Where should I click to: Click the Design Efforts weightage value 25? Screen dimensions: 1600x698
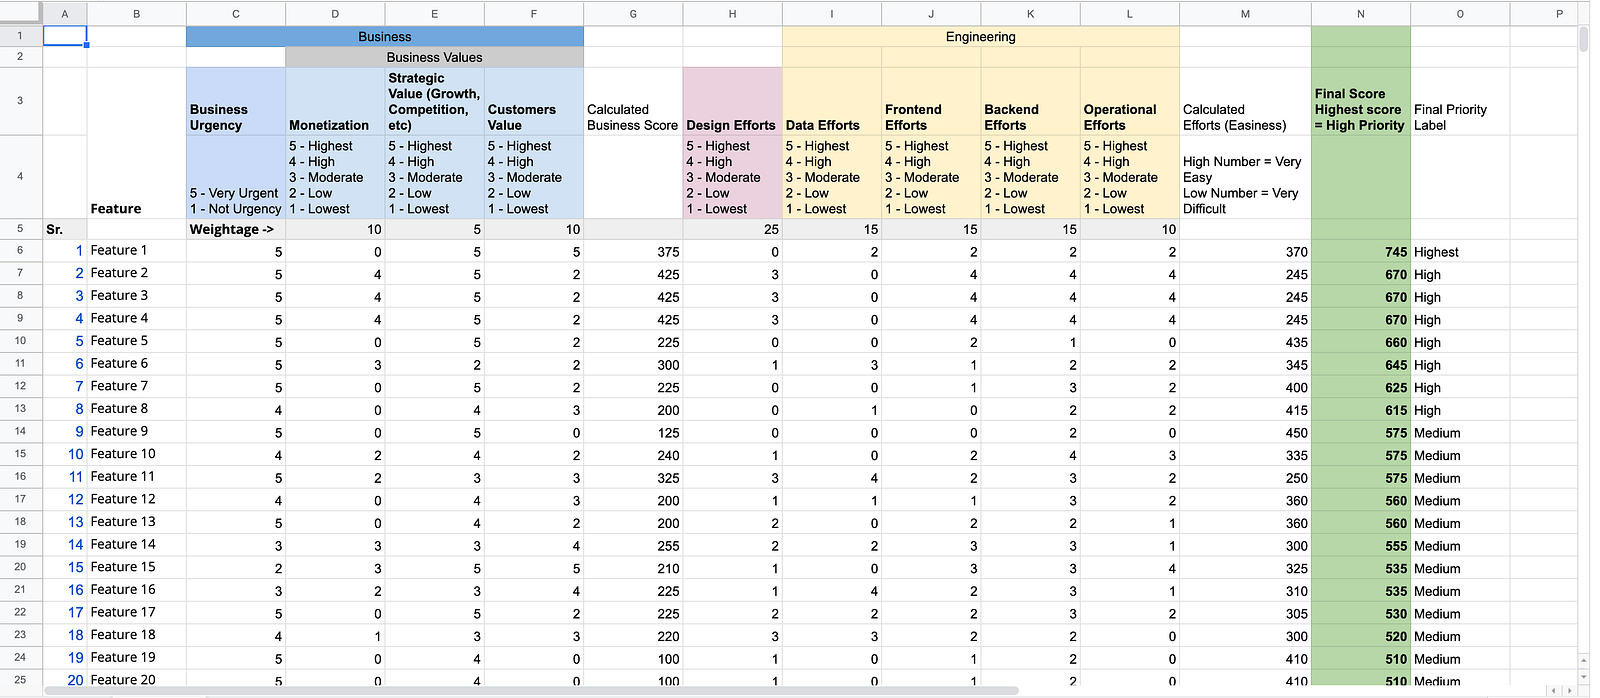click(x=732, y=229)
